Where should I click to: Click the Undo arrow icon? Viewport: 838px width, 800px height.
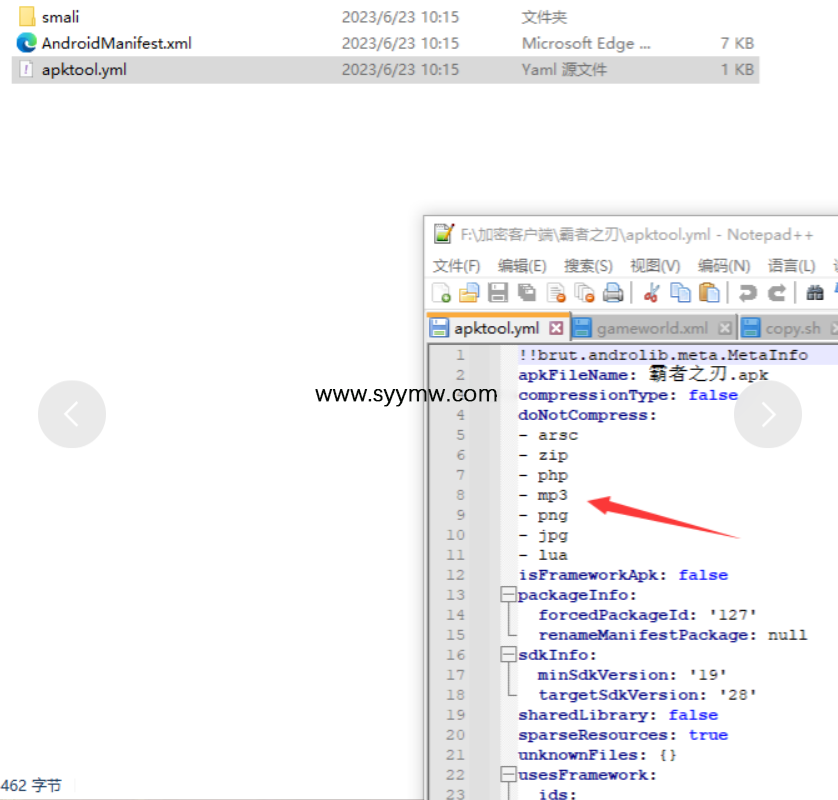(x=747, y=293)
